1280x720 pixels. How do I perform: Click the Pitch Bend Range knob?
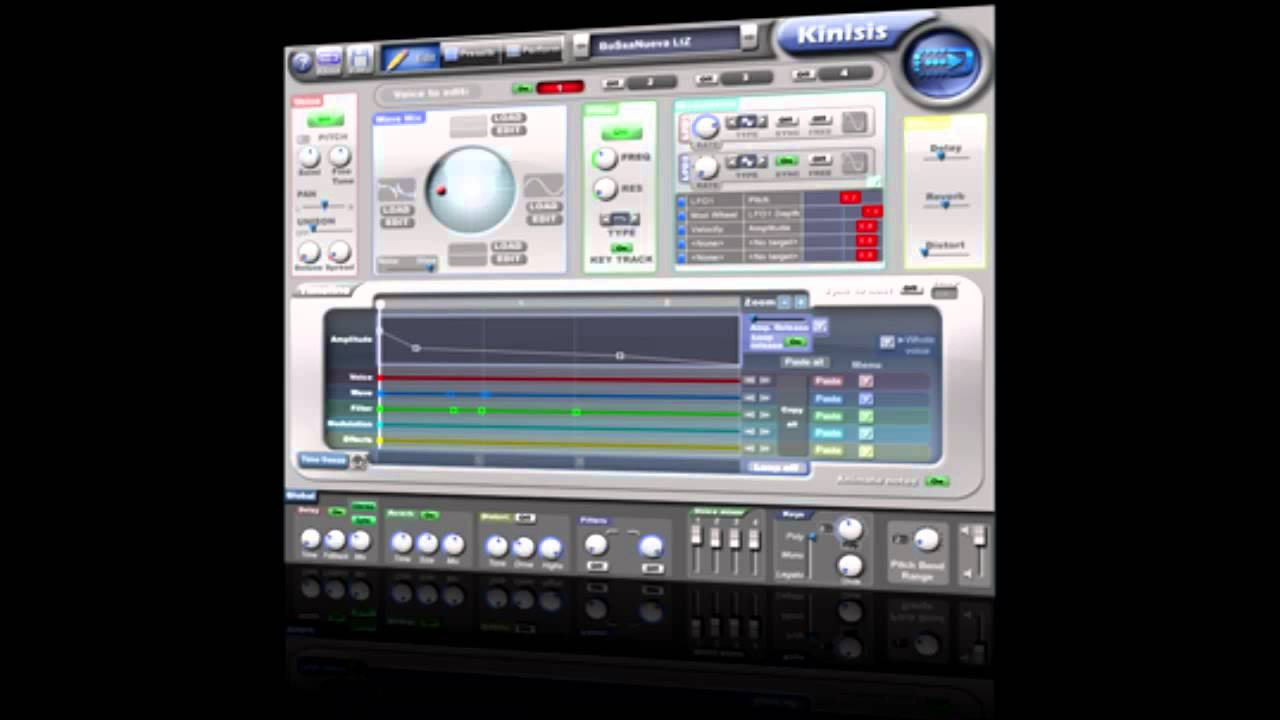click(x=927, y=540)
